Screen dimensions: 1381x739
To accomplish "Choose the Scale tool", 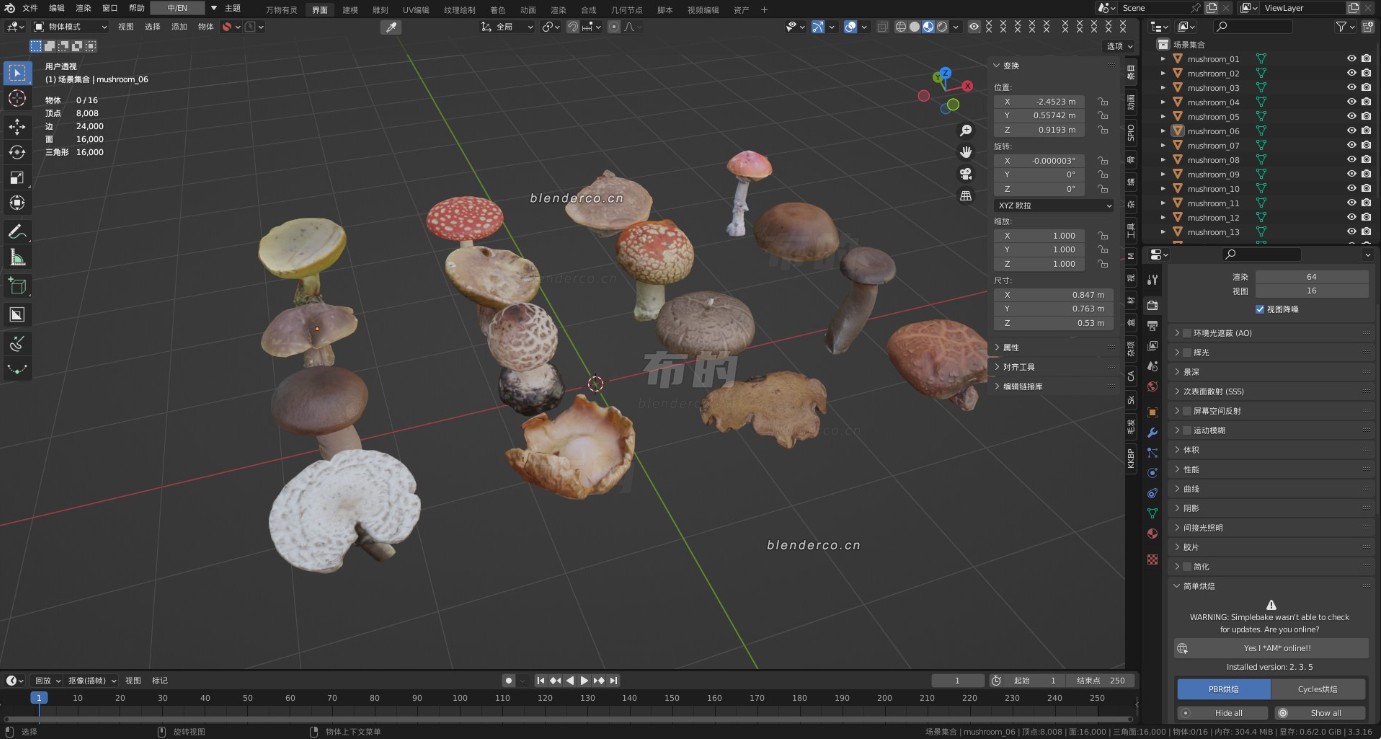I will (x=17, y=178).
